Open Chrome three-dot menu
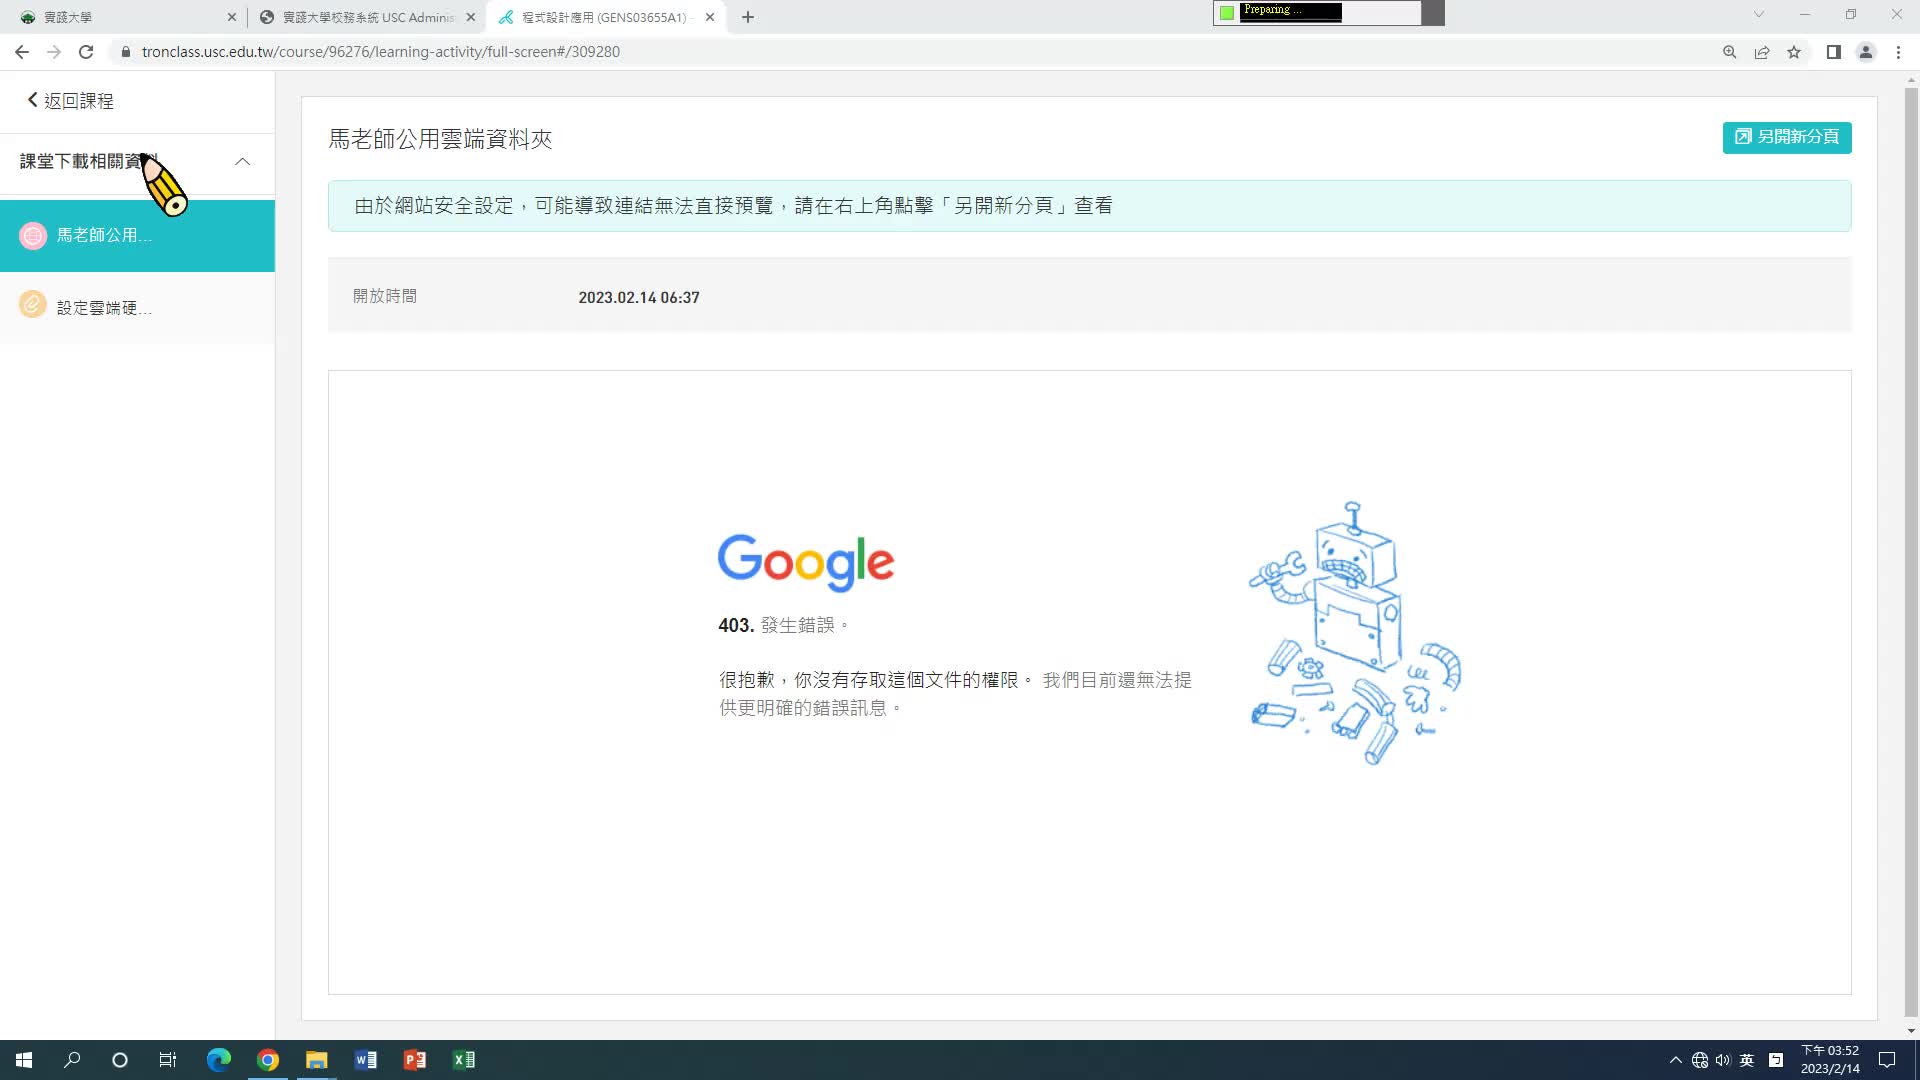This screenshot has width=1920, height=1080. coord(1898,52)
